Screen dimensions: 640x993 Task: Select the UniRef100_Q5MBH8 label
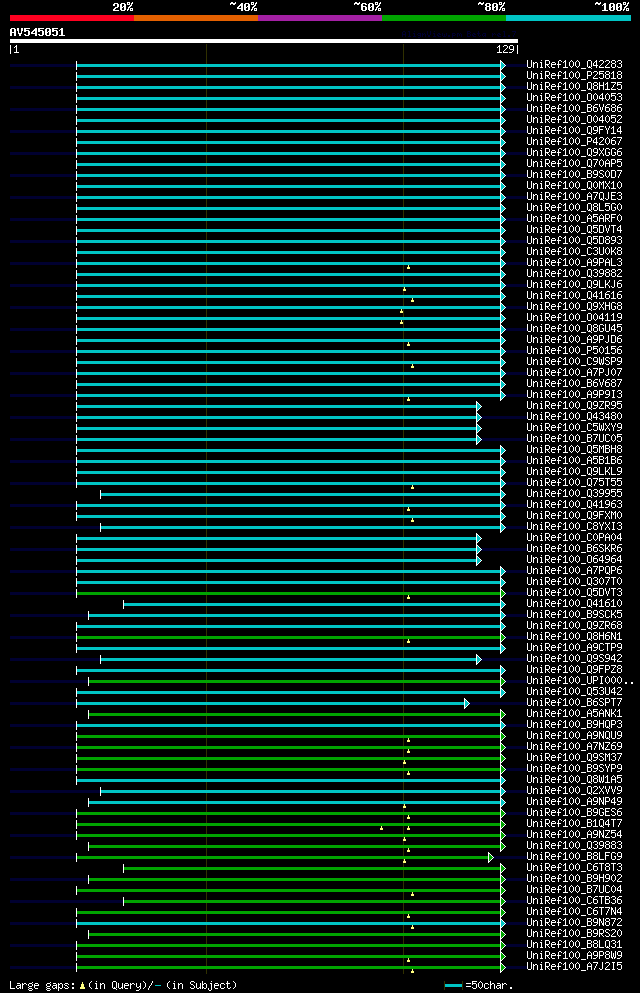click(574, 450)
